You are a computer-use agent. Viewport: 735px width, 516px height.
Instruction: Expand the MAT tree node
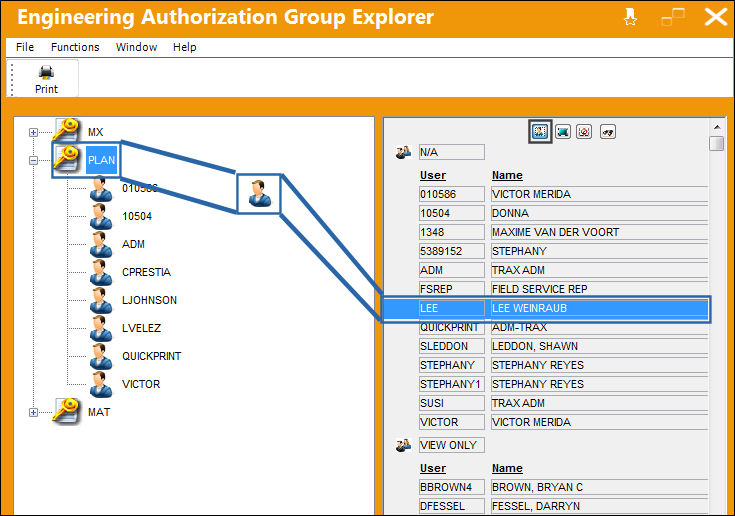pyautogui.click(x=33, y=412)
